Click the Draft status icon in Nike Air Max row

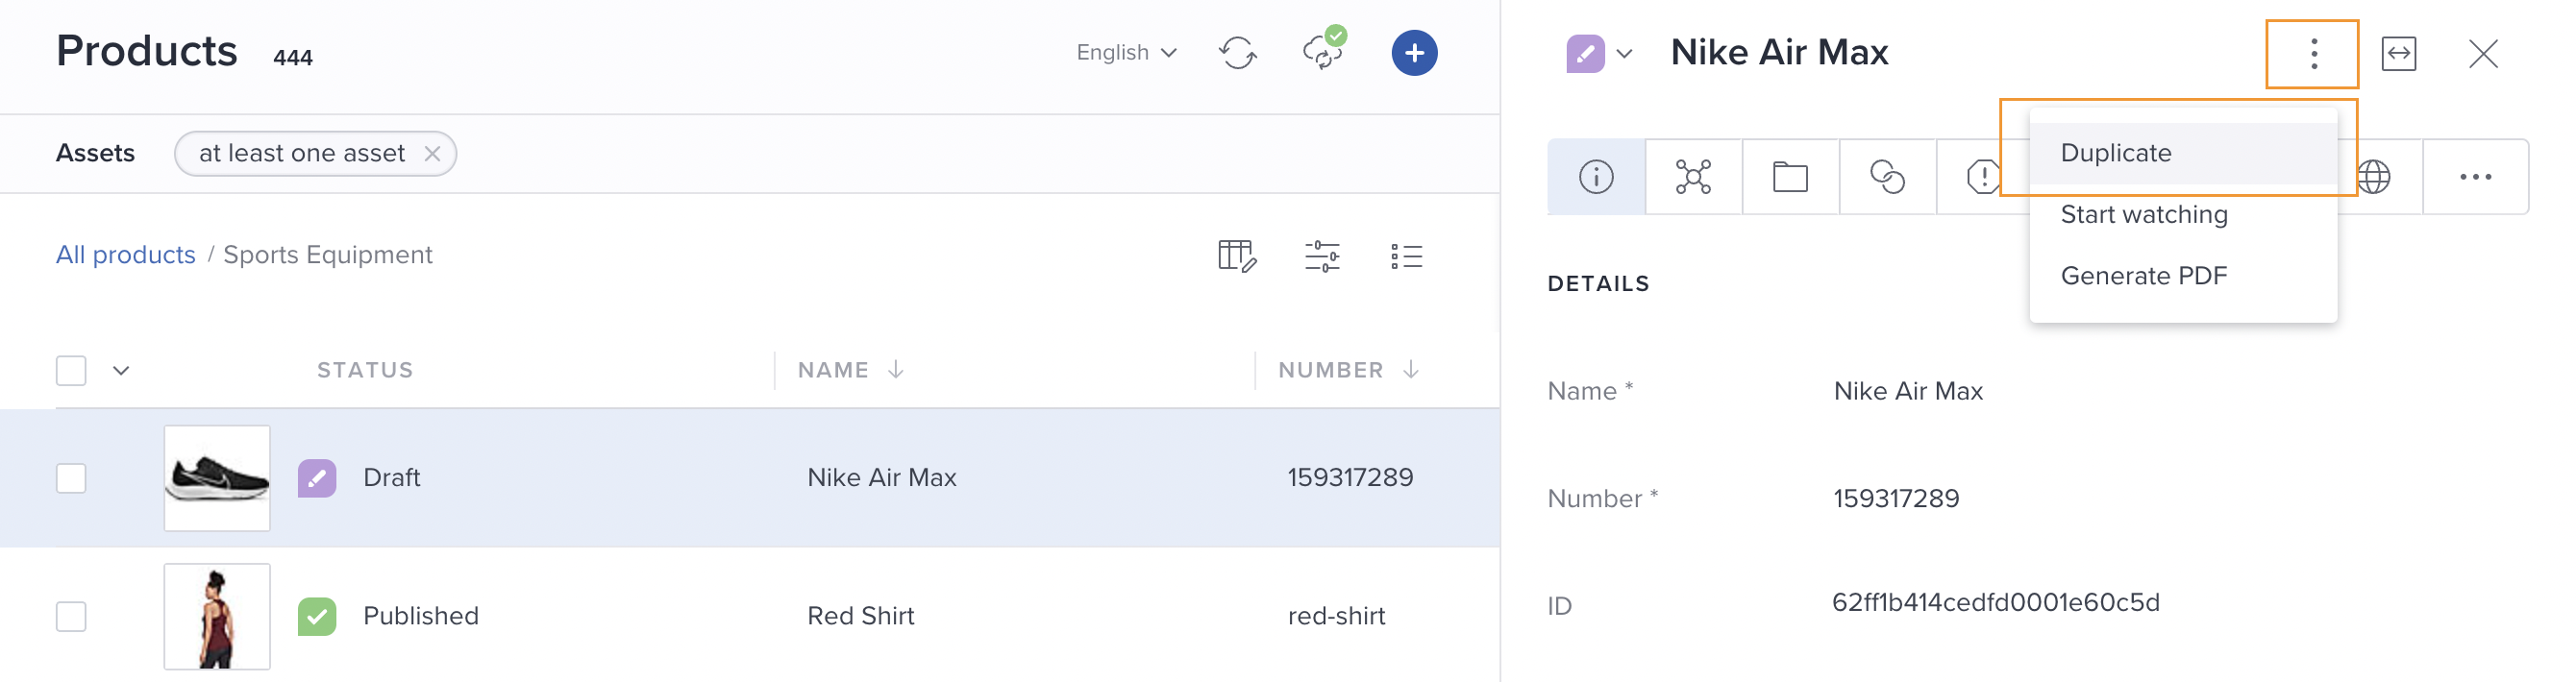317,478
